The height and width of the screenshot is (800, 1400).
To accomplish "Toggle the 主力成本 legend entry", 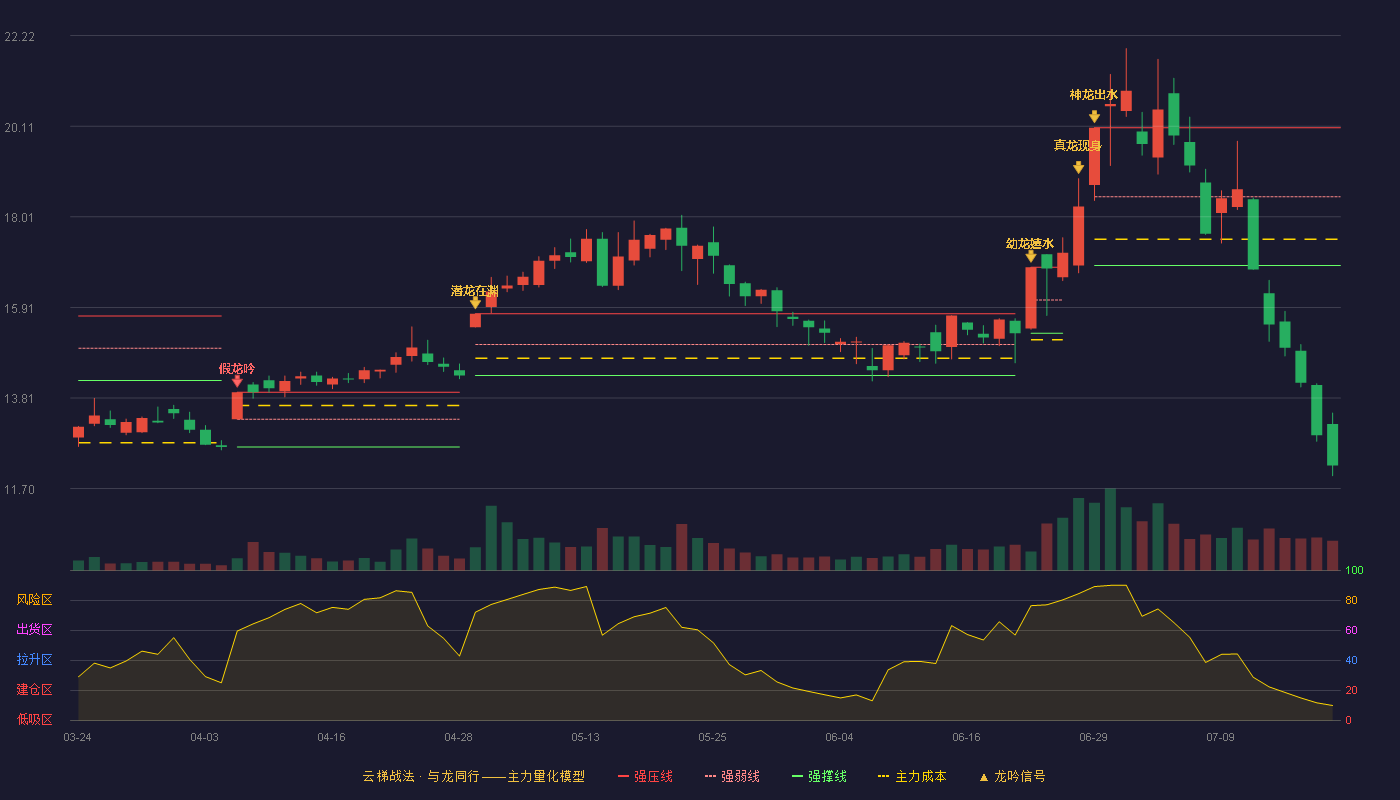I will click(912, 776).
